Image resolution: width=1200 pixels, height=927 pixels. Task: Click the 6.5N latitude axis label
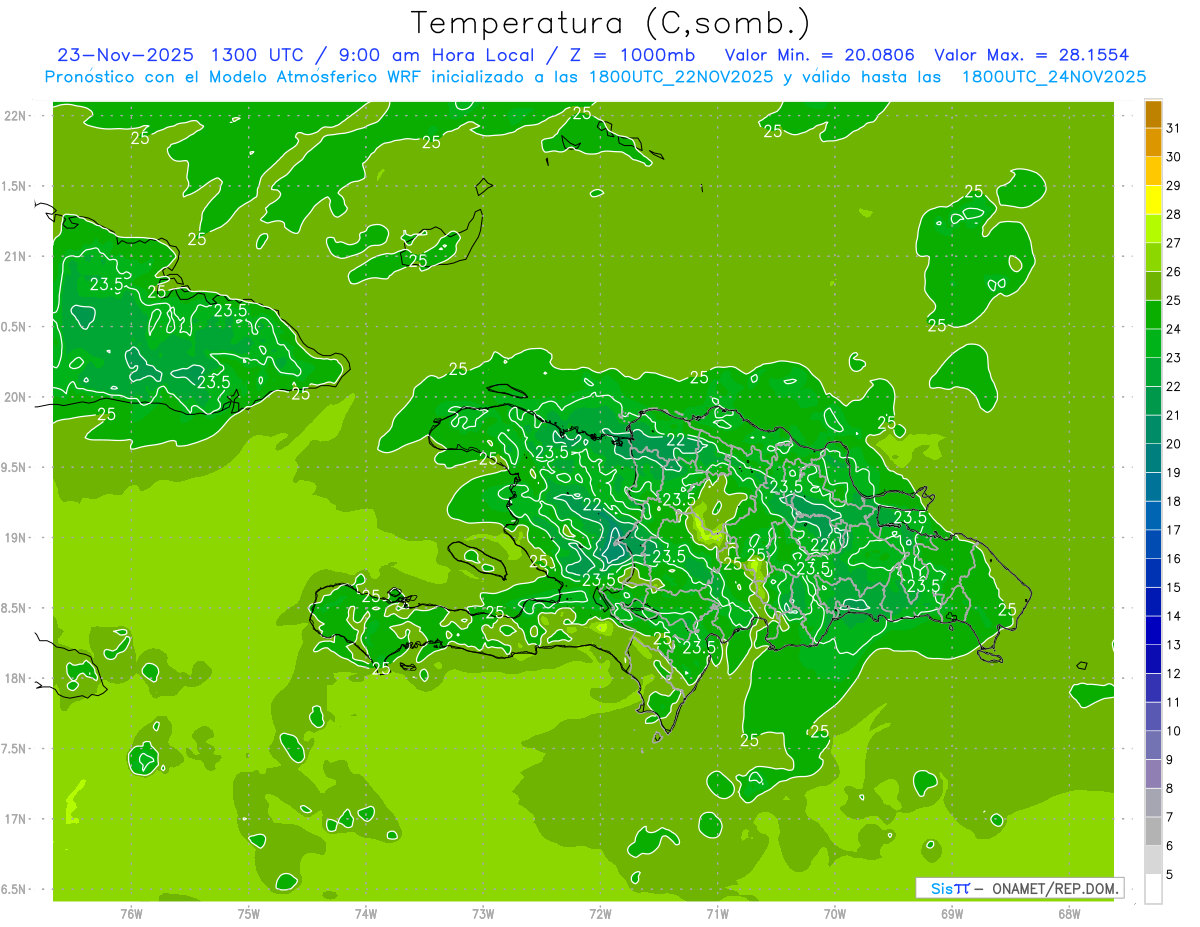click(15, 890)
